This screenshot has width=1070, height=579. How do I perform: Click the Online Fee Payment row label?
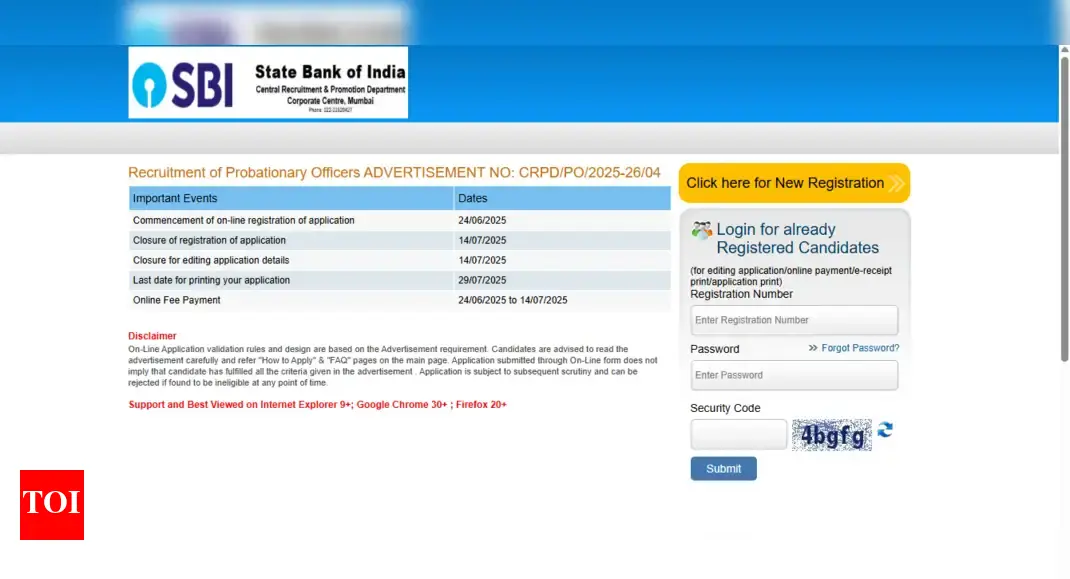[177, 300]
